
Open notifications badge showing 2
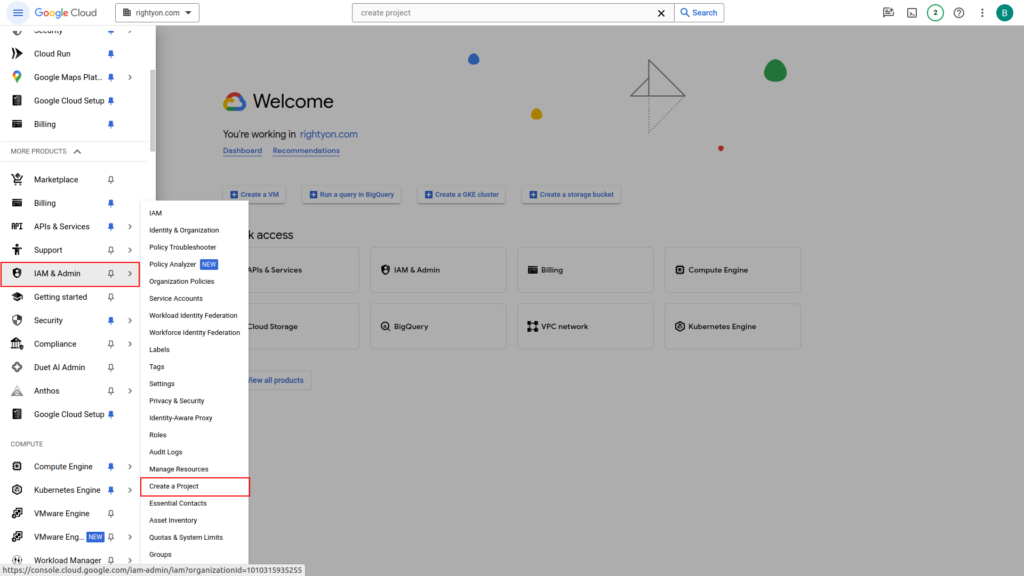[935, 13]
